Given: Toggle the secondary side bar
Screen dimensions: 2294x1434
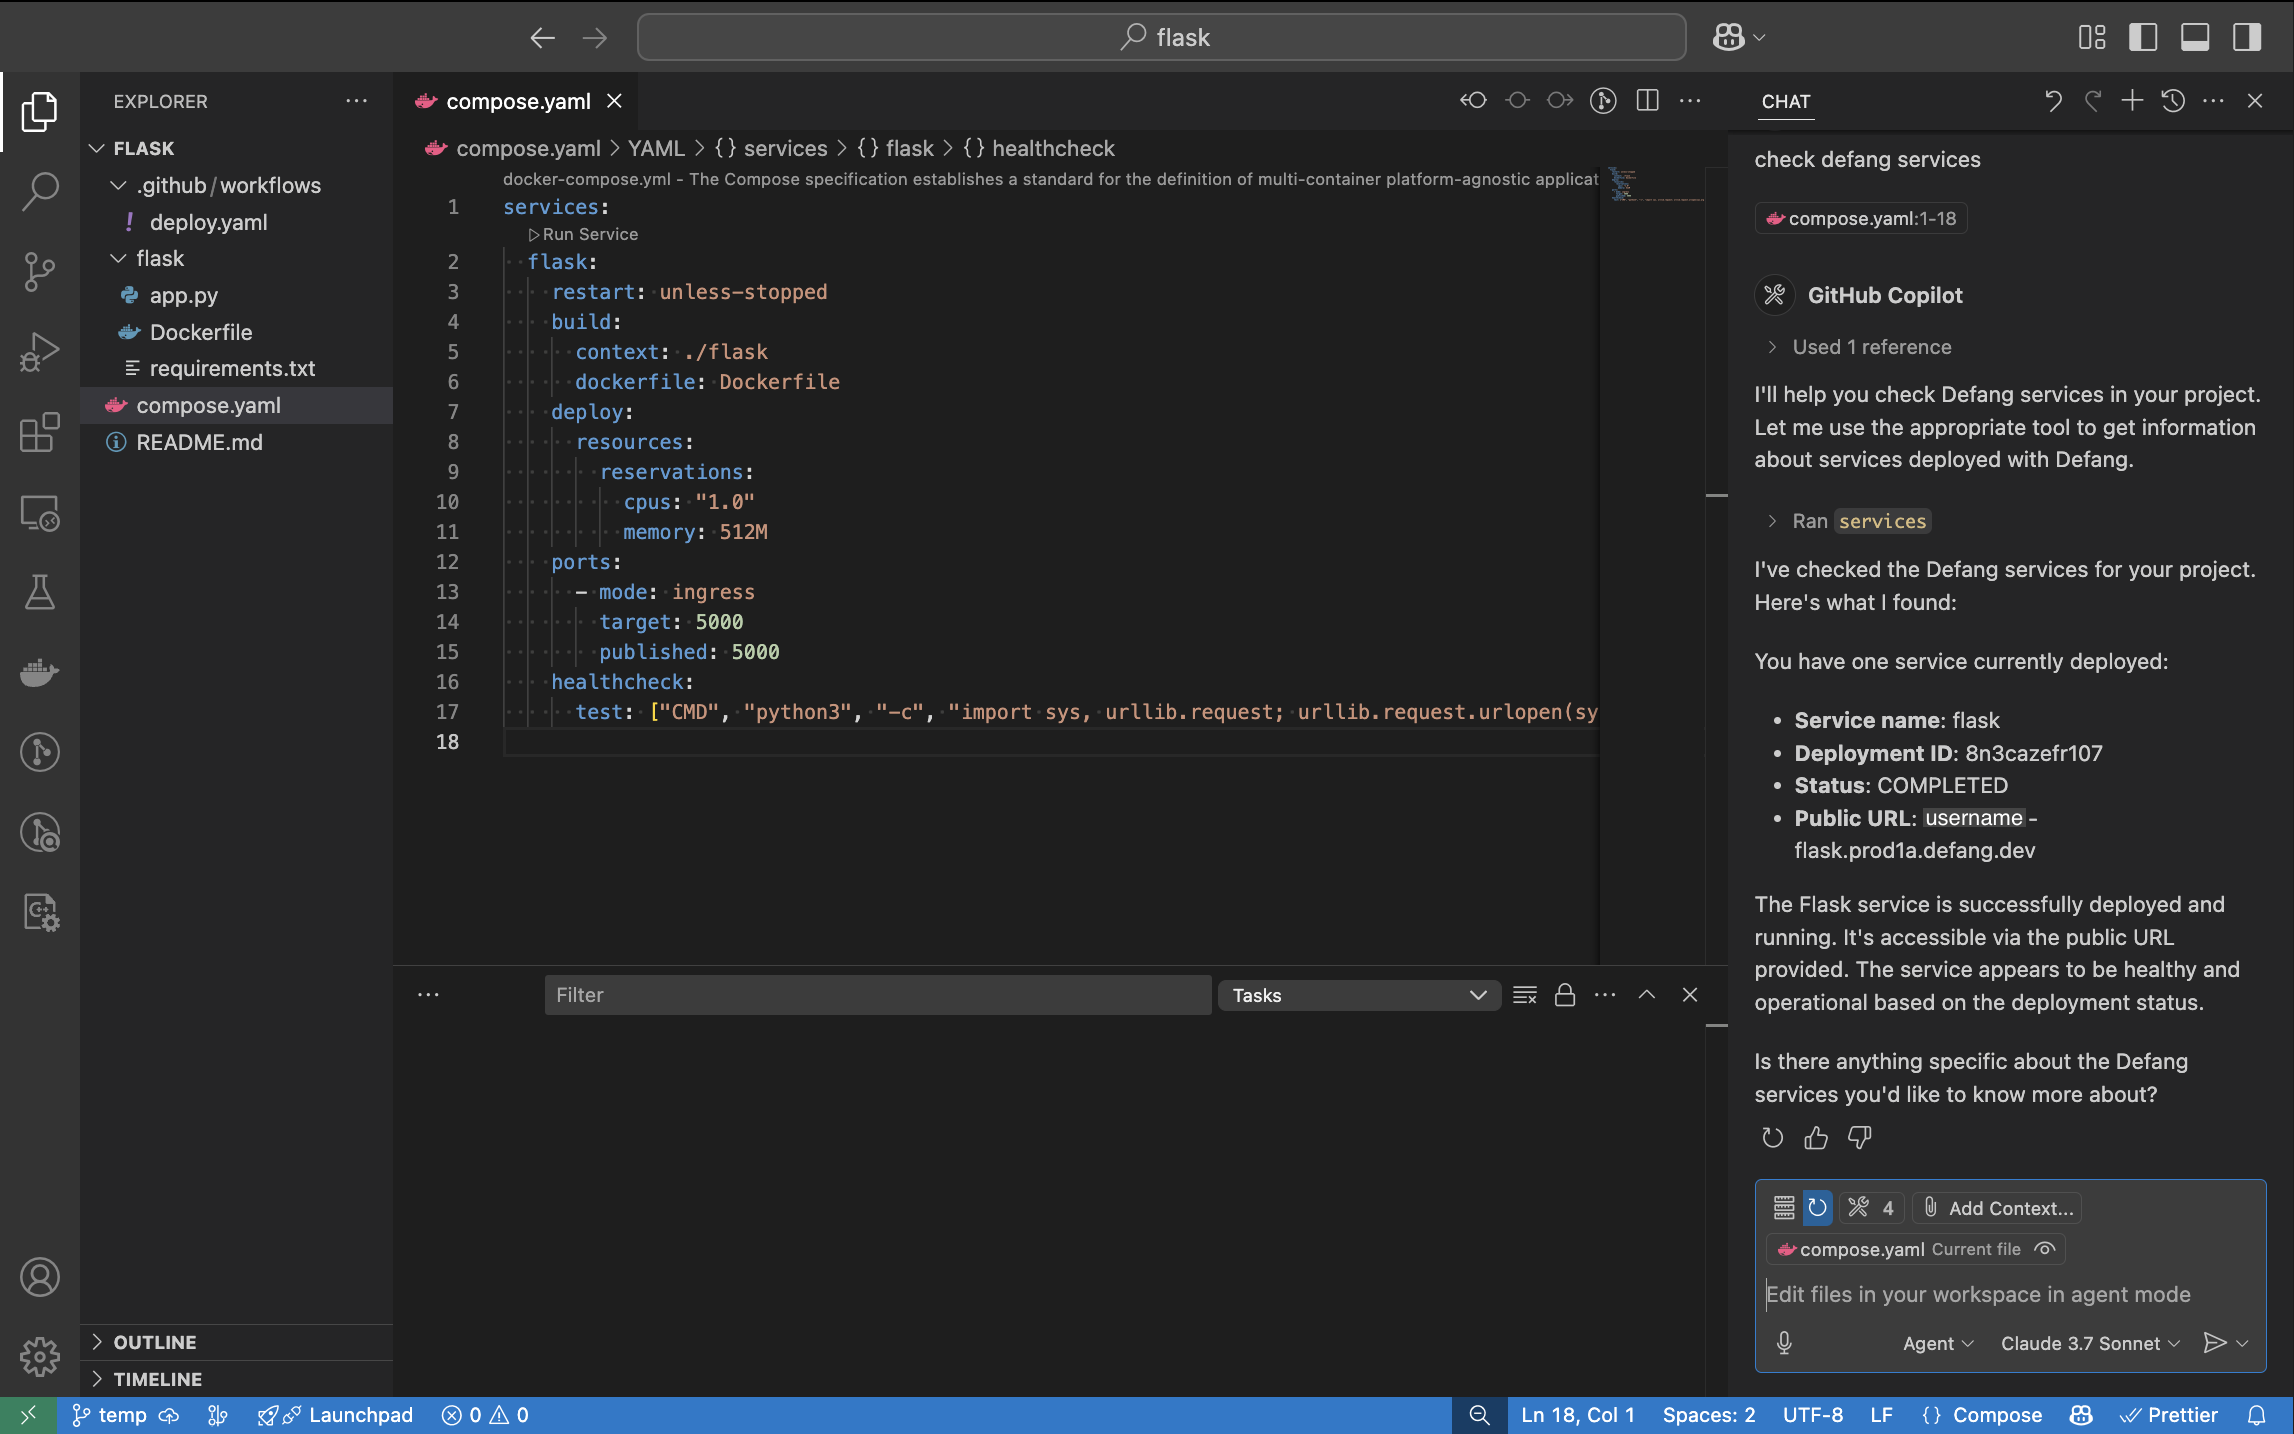Looking at the screenshot, I should [x=2247, y=38].
